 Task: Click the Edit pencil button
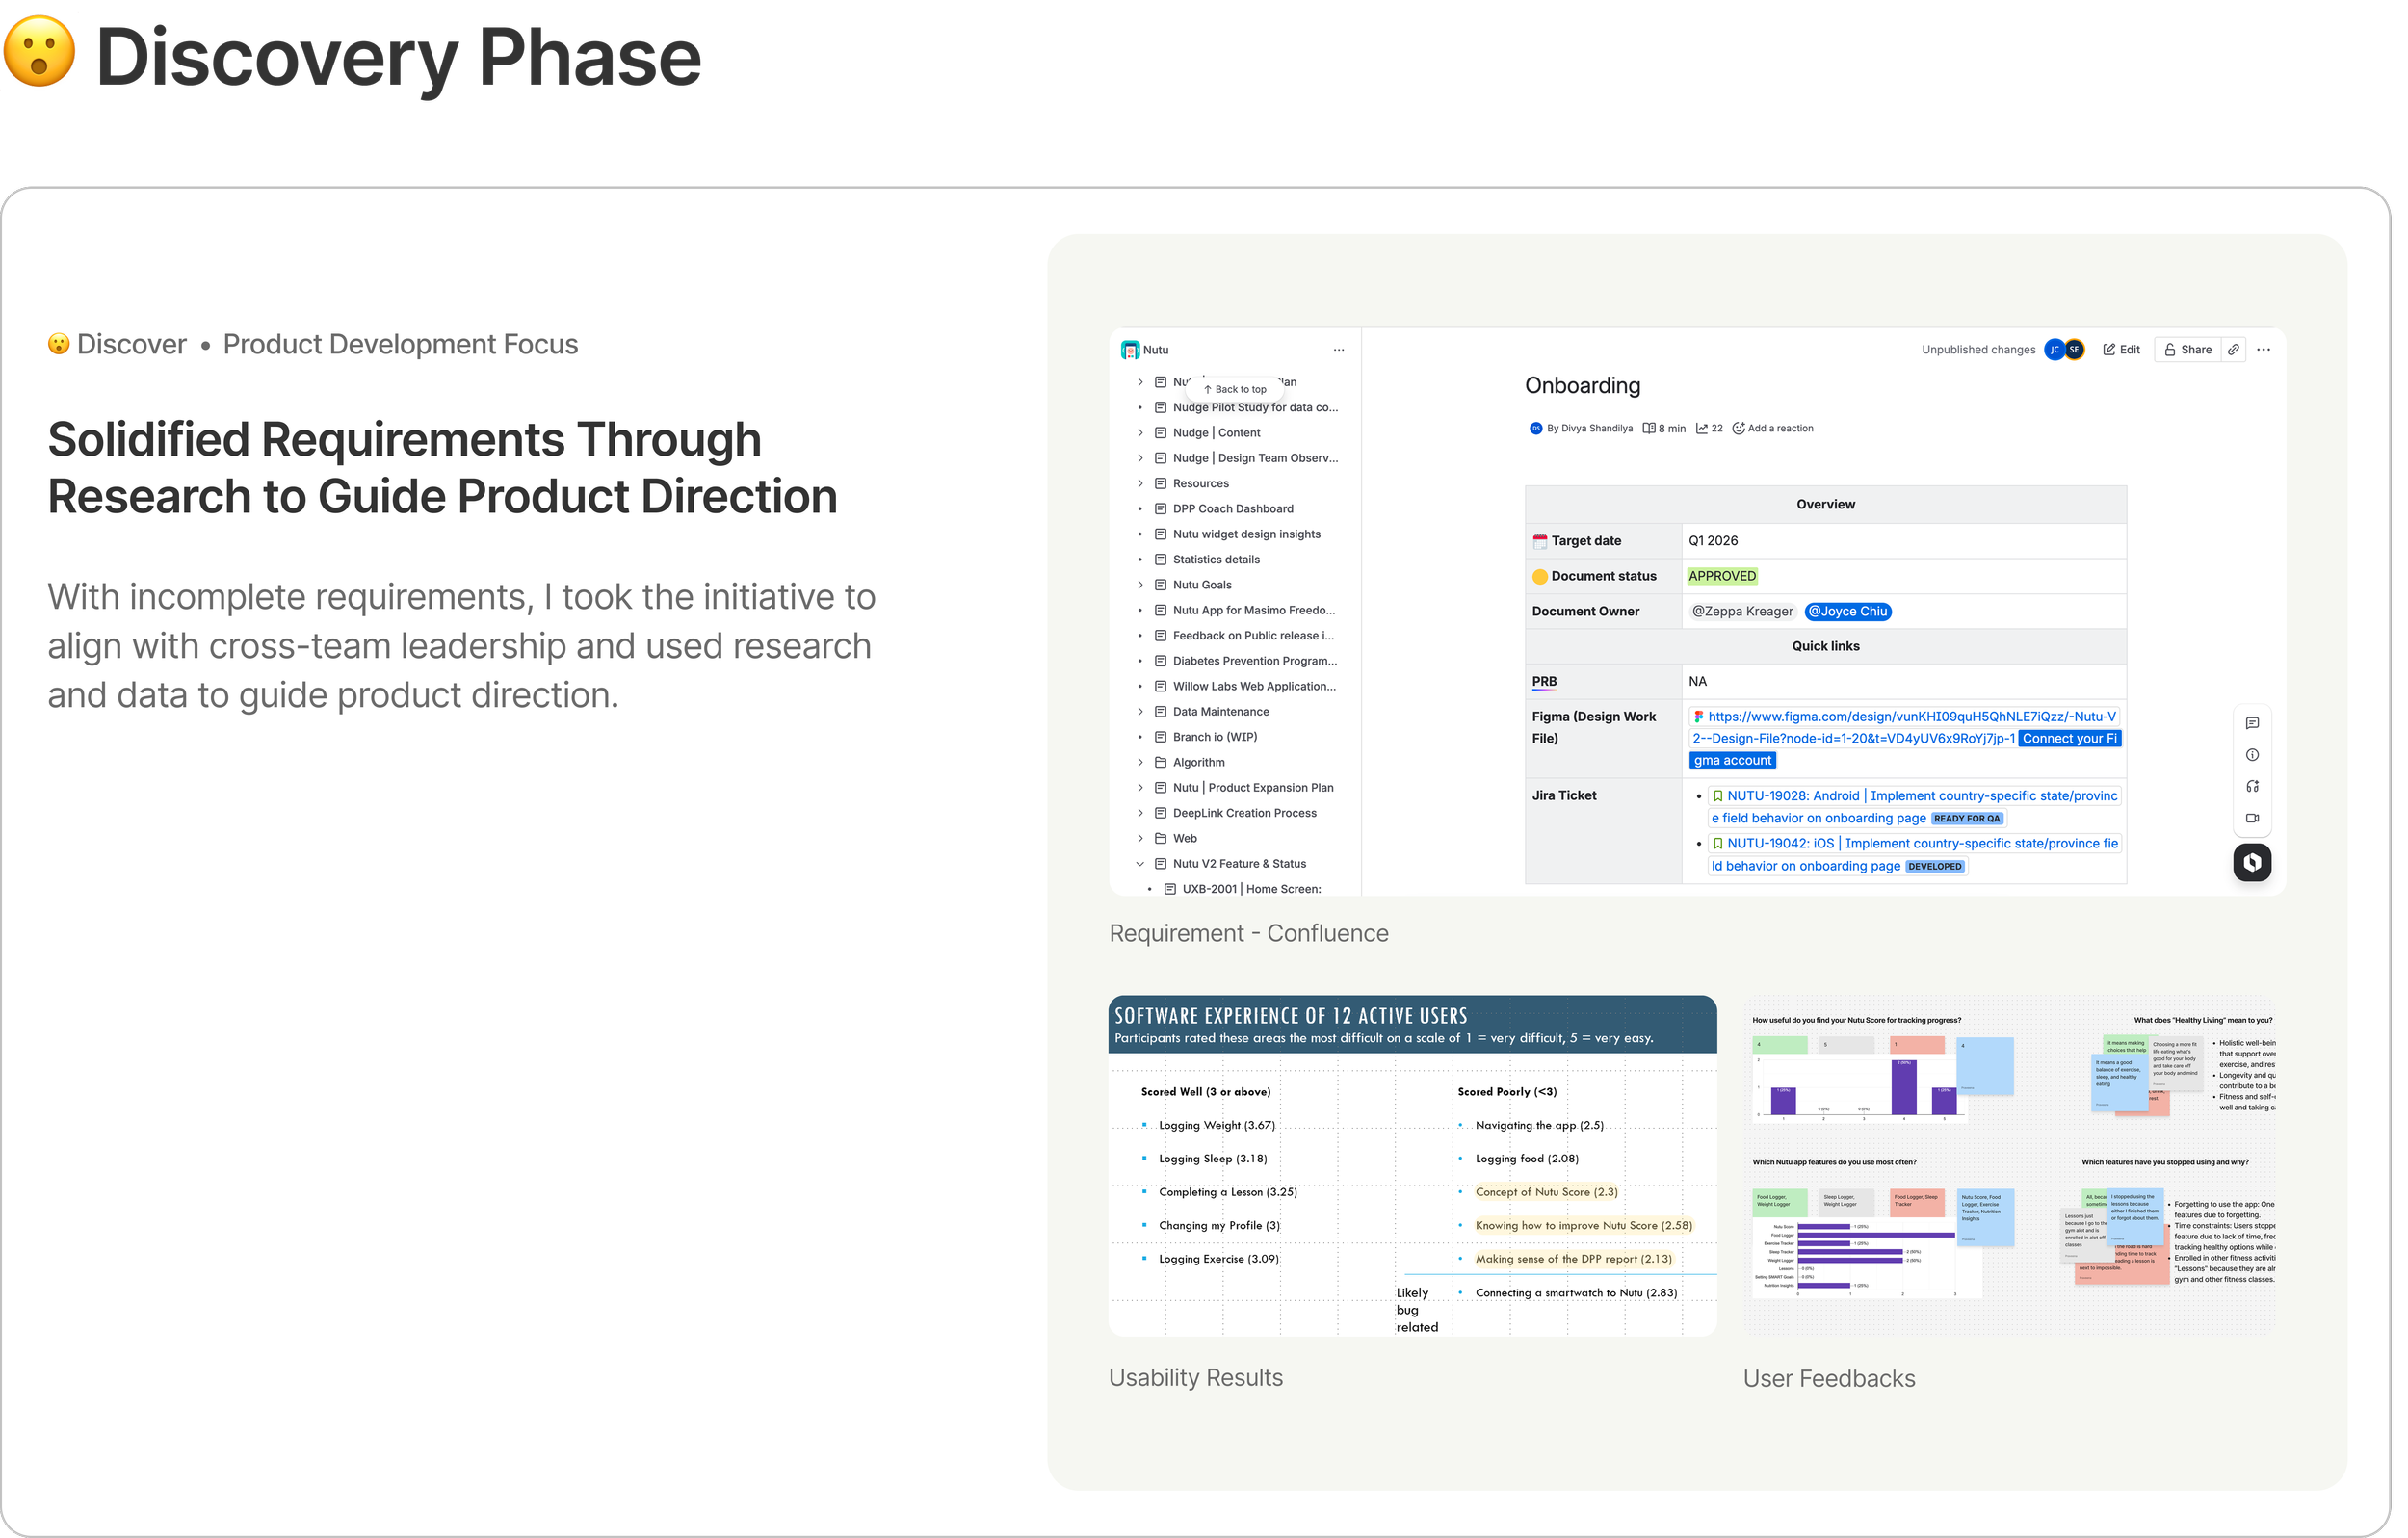2121,349
